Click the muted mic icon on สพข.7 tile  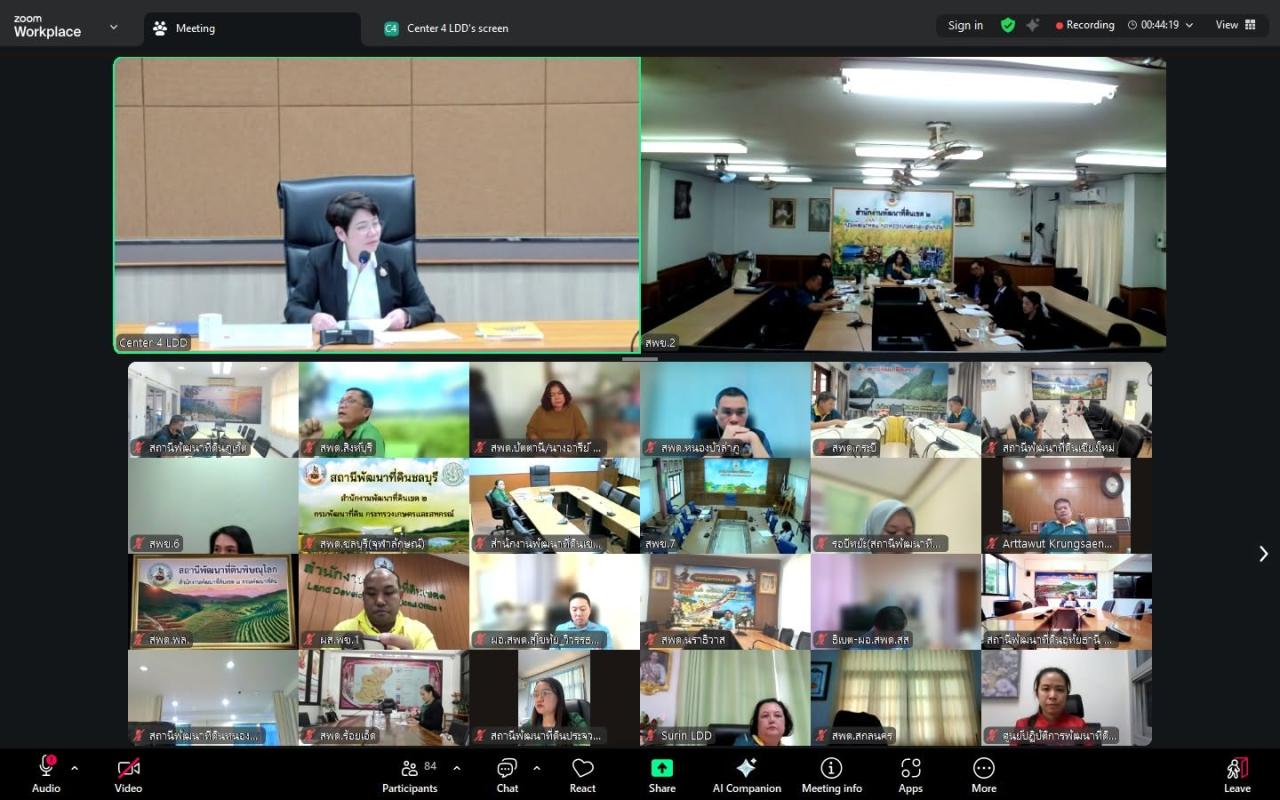tap(651, 544)
